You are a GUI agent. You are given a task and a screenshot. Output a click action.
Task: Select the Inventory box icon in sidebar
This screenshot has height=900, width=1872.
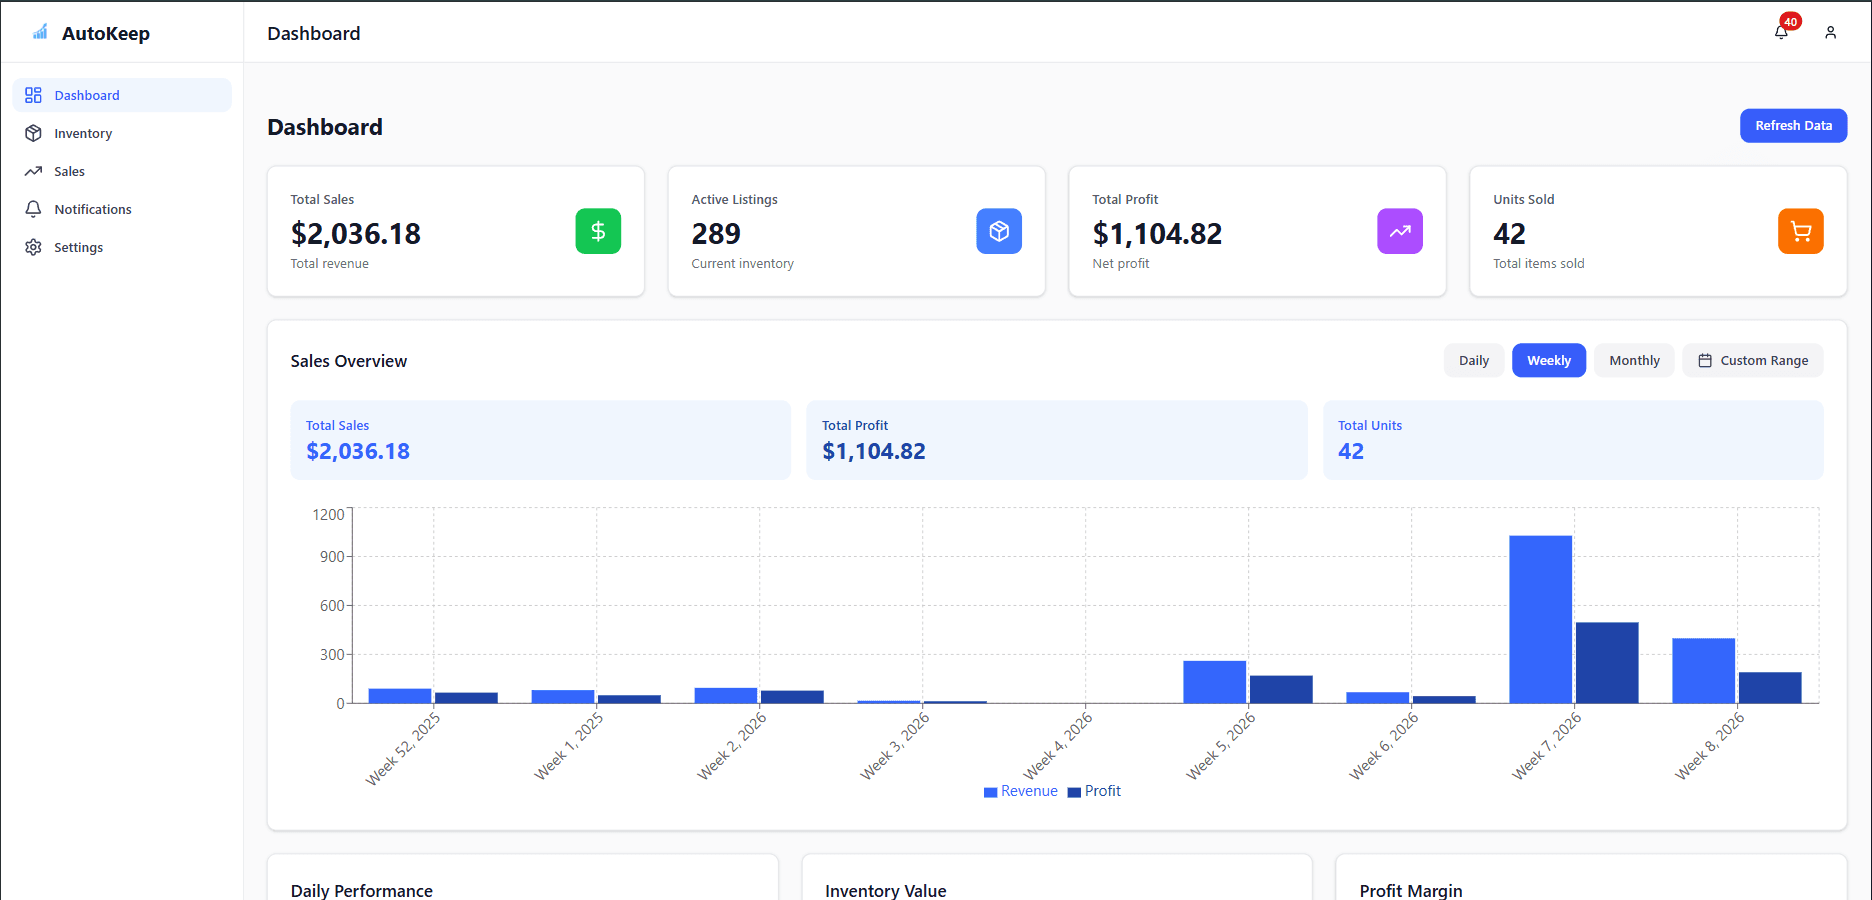pos(33,133)
